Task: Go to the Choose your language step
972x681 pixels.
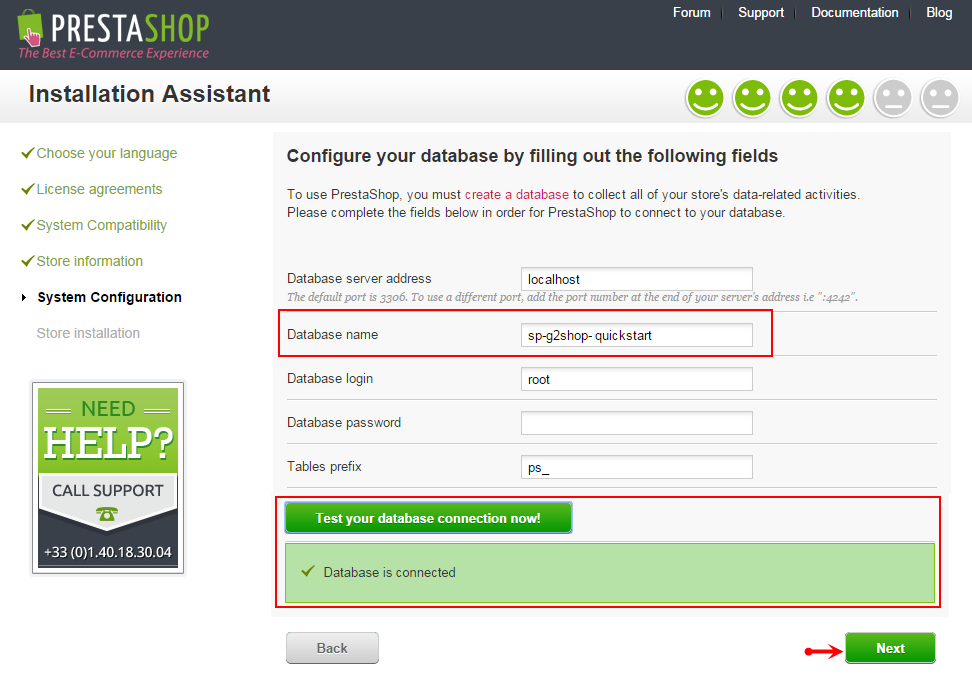Action: tap(107, 153)
